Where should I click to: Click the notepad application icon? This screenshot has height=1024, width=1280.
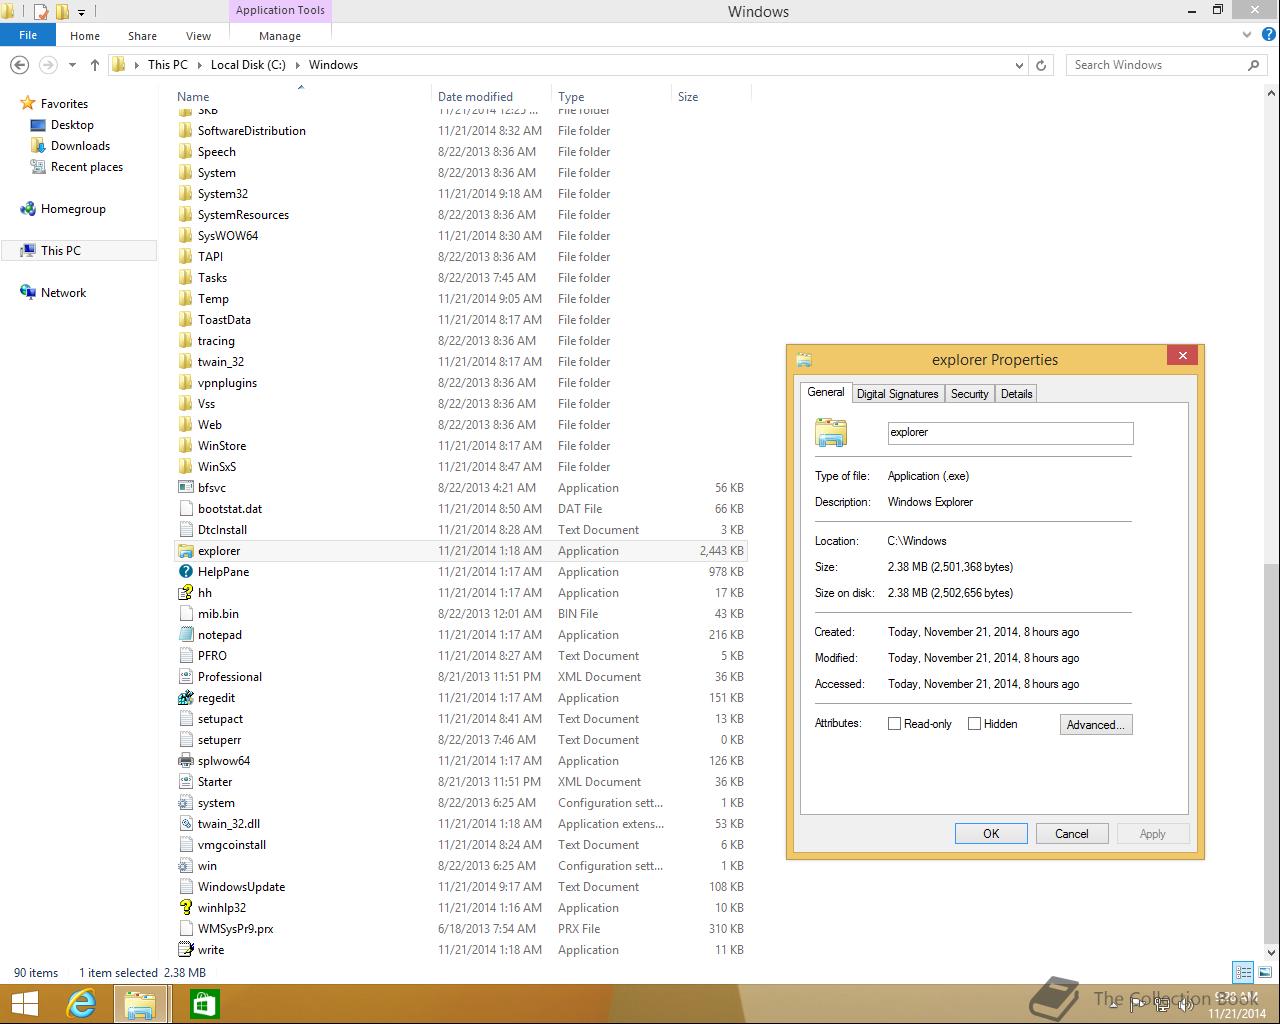185,635
